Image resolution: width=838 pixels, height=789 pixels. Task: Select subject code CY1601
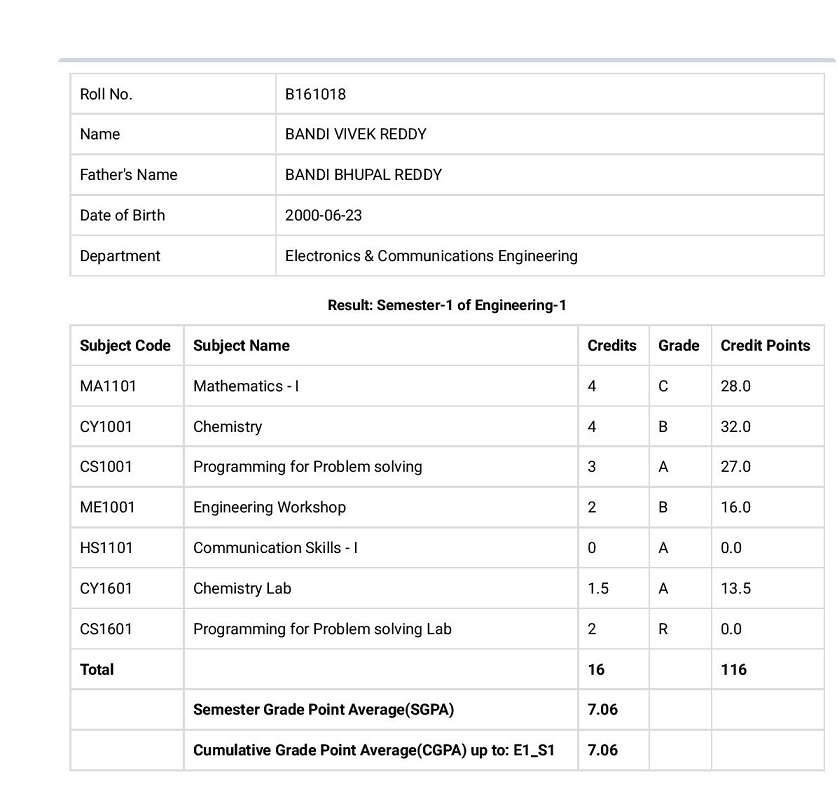tap(106, 589)
